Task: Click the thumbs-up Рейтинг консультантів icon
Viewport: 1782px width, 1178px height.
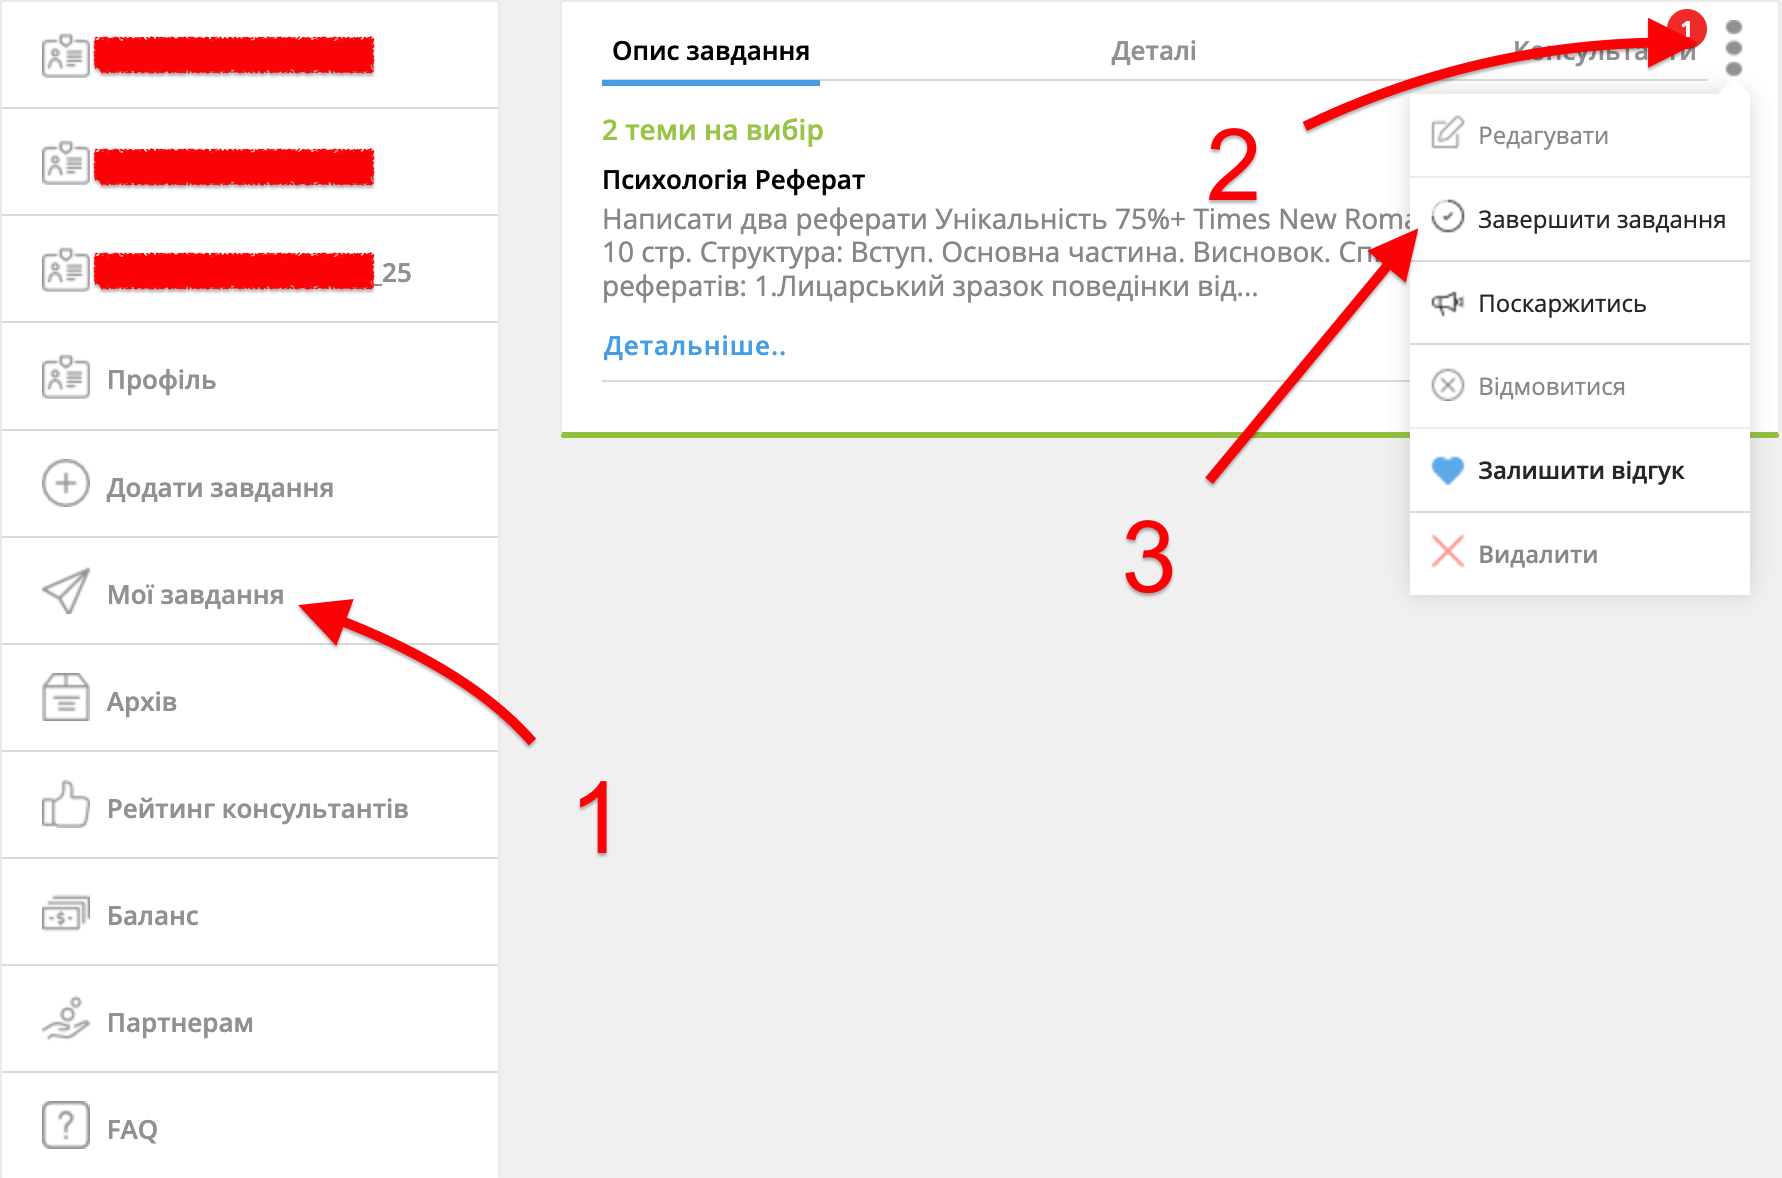Action: tap(66, 805)
